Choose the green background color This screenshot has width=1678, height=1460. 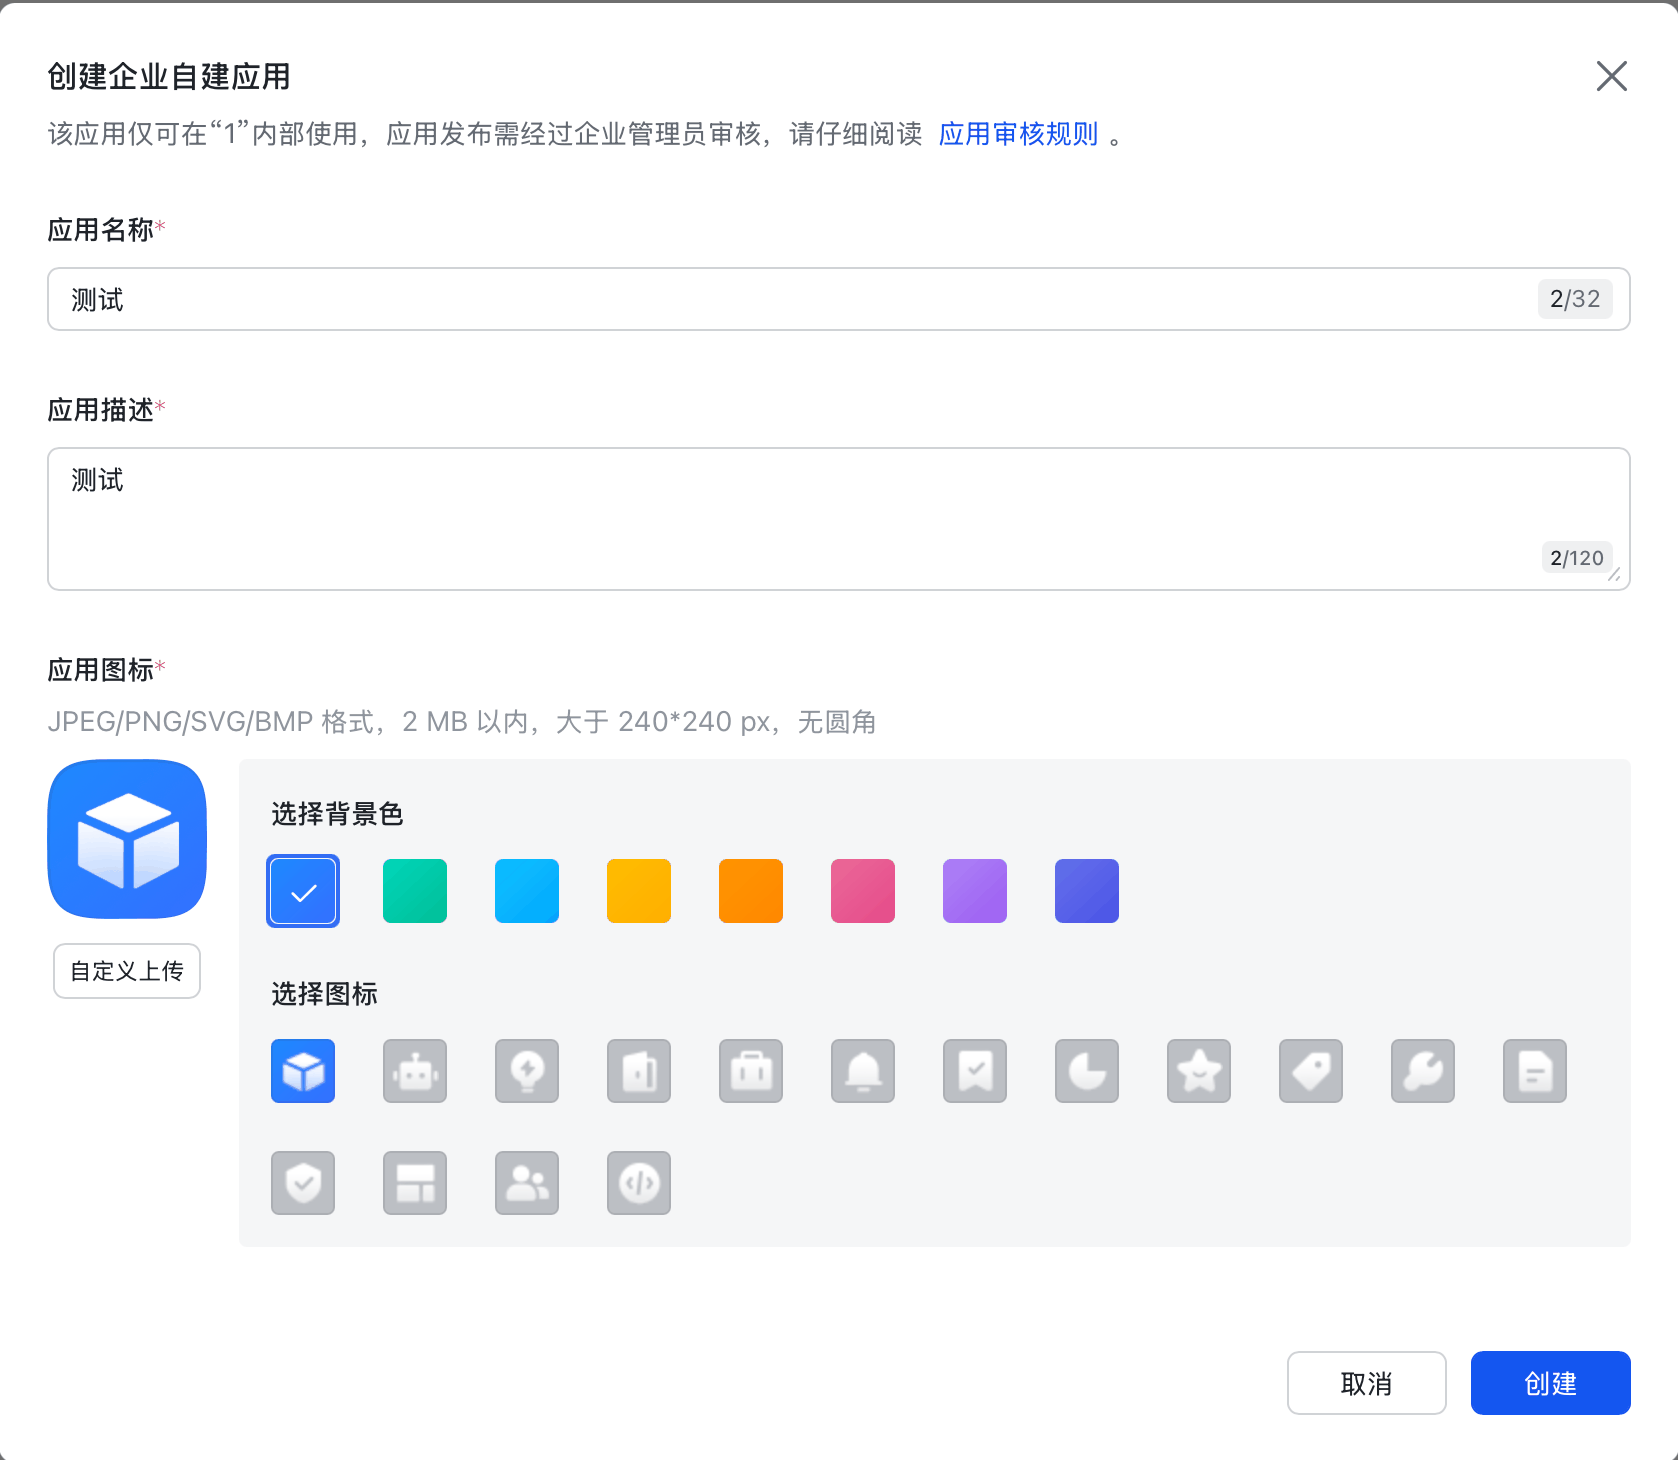pyautogui.click(x=415, y=891)
